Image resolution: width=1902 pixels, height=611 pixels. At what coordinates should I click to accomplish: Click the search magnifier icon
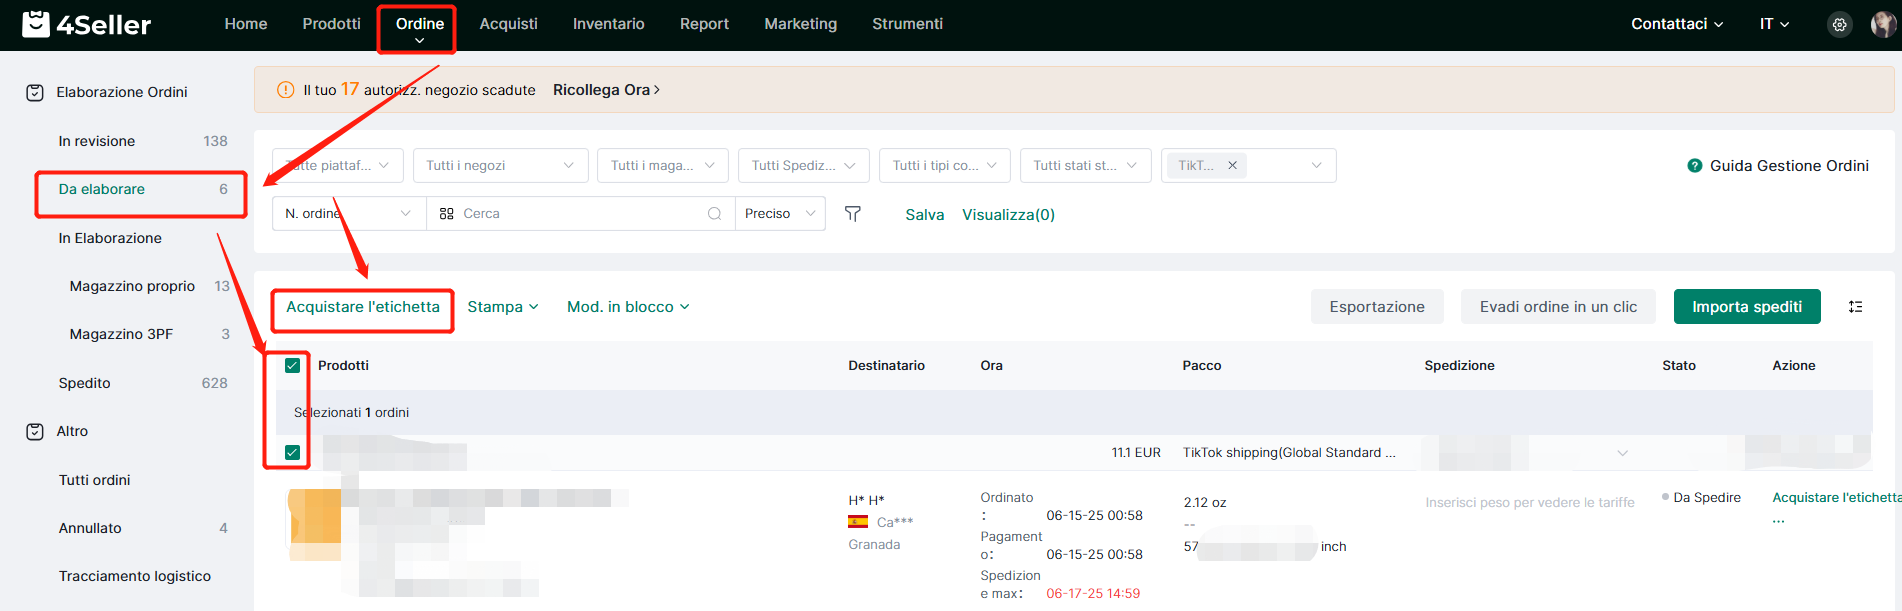[x=714, y=214]
